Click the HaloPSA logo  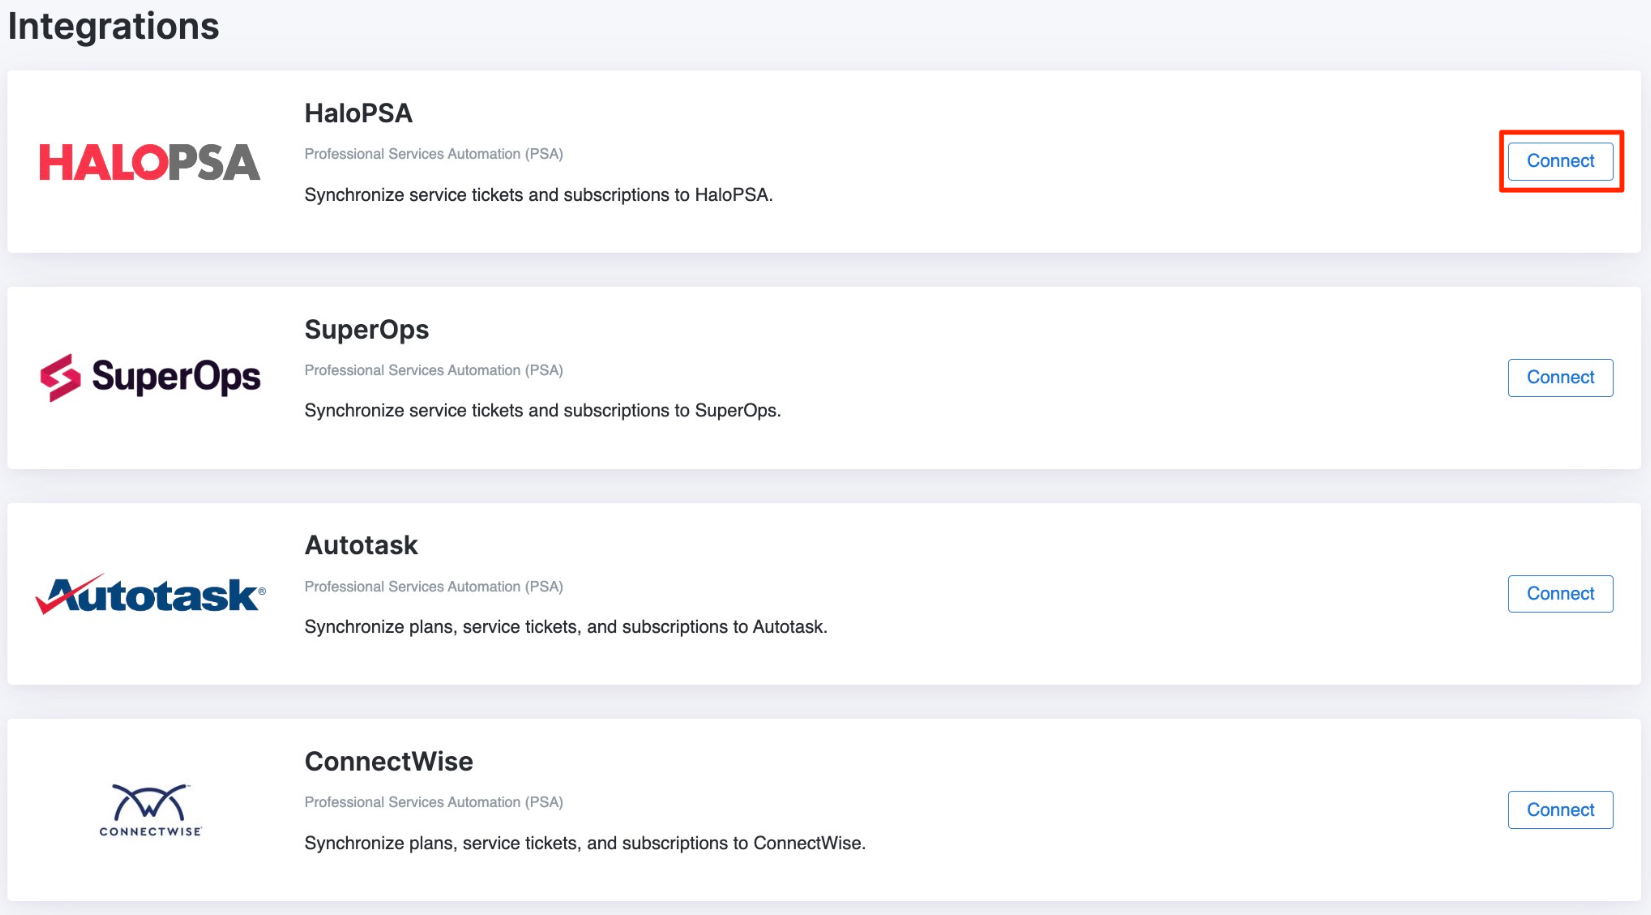(150, 162)
